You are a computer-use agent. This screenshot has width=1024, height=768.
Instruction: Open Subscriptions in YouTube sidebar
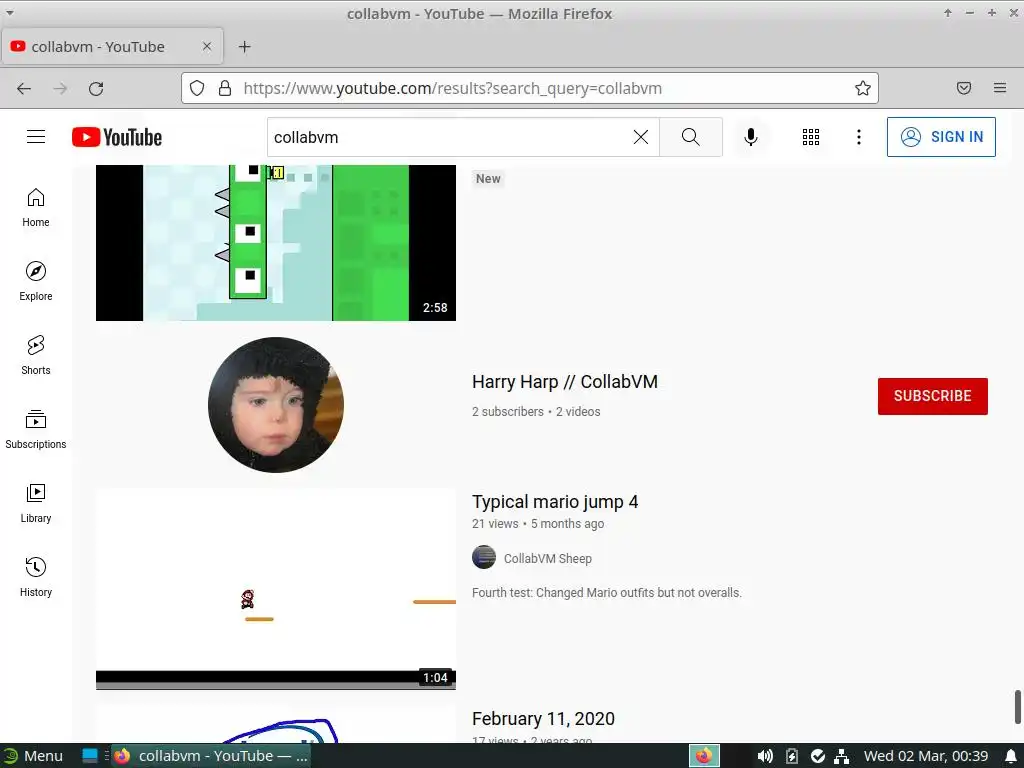pos(36,429)
